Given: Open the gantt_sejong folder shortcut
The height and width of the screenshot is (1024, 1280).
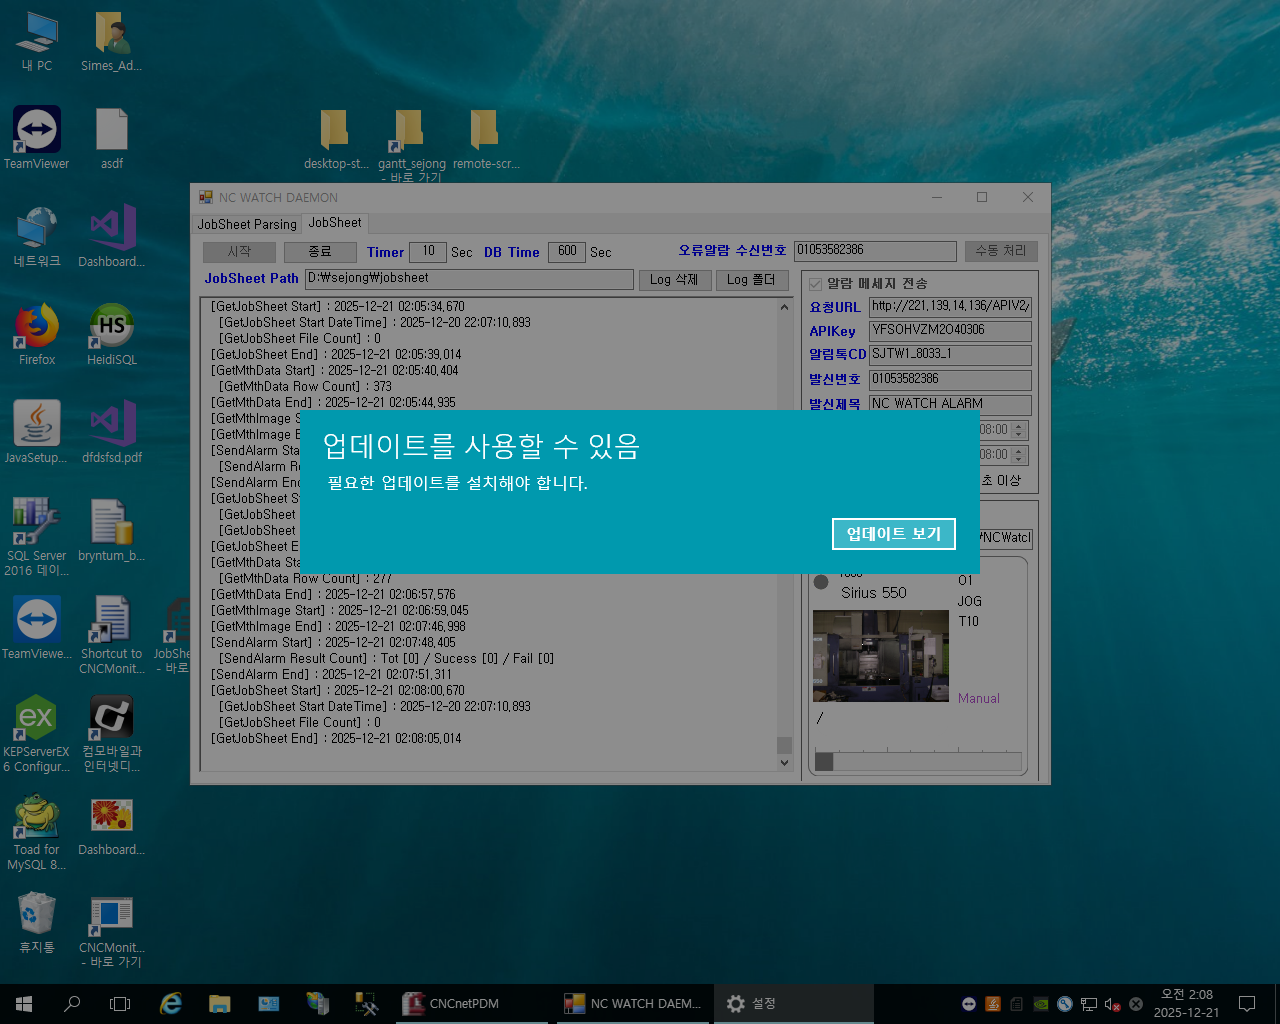Looking at the screenshot, I should 409,131.
